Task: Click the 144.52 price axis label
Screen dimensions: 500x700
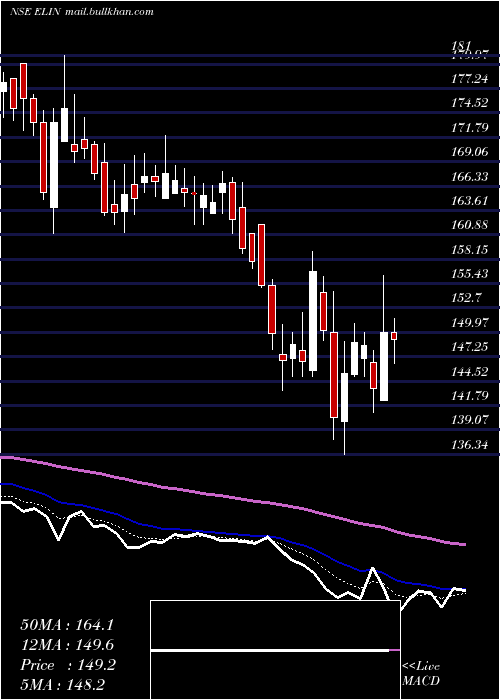Action: [468, 371]
